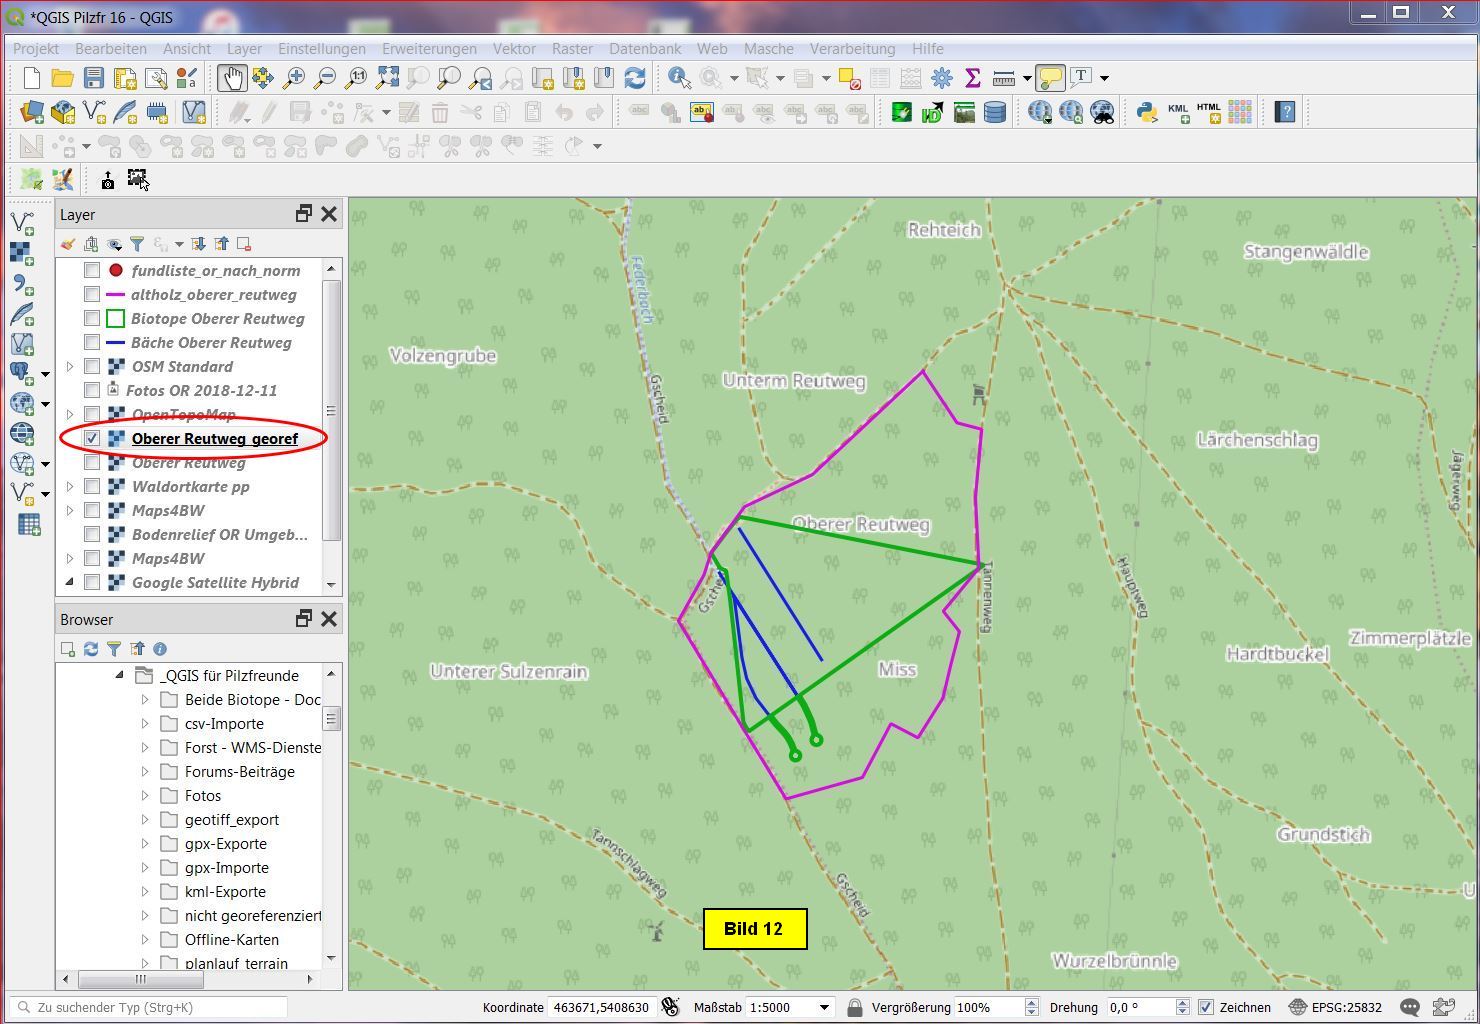
Task: Open the Maßstab scale dropdown
Action: (x=824, y=1007)
